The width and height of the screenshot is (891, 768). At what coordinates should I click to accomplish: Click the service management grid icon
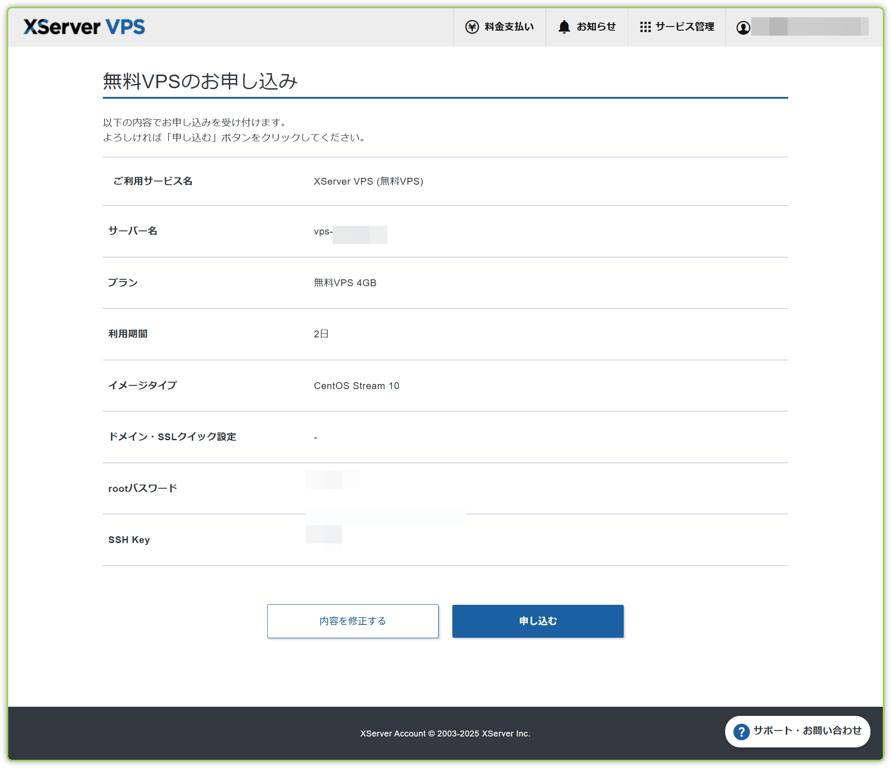coord(645,27)
